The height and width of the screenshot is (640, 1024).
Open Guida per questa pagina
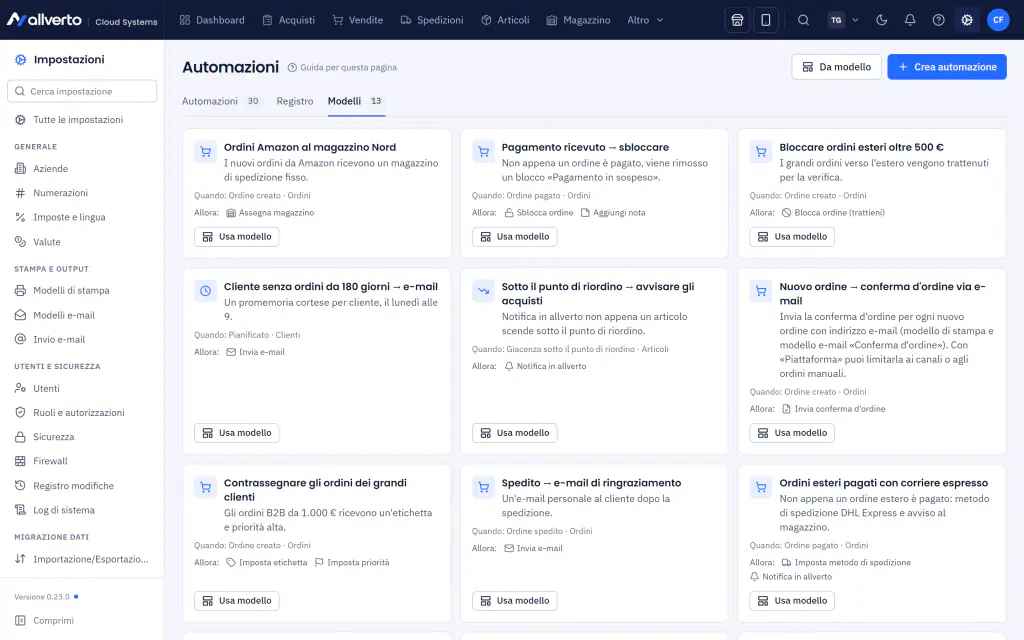click(x=342, y=67)
